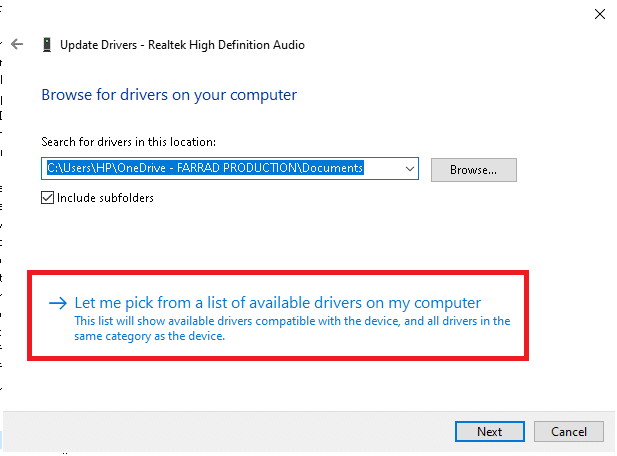Click the empty footer area left of Next
The height and width of the screenshot is (456, 617).
(250, 431)
